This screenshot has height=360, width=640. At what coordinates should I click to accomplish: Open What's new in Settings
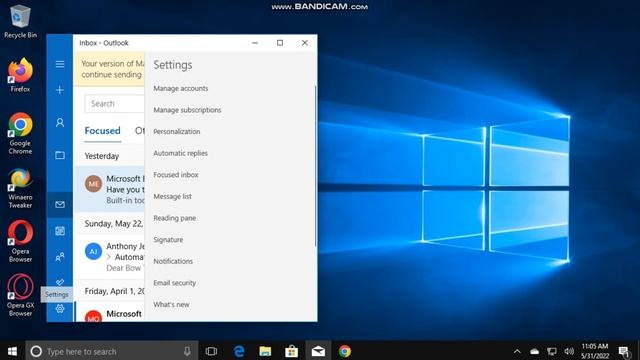(x=171, y=304)
